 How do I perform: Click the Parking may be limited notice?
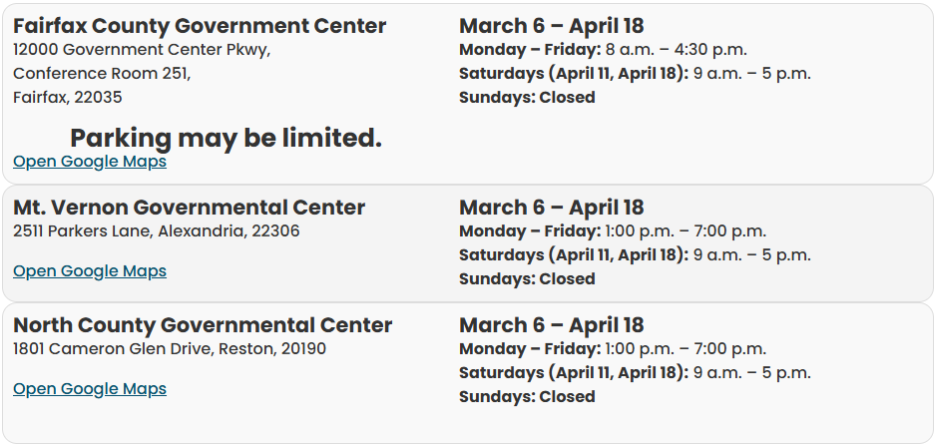tap(226, 138)
